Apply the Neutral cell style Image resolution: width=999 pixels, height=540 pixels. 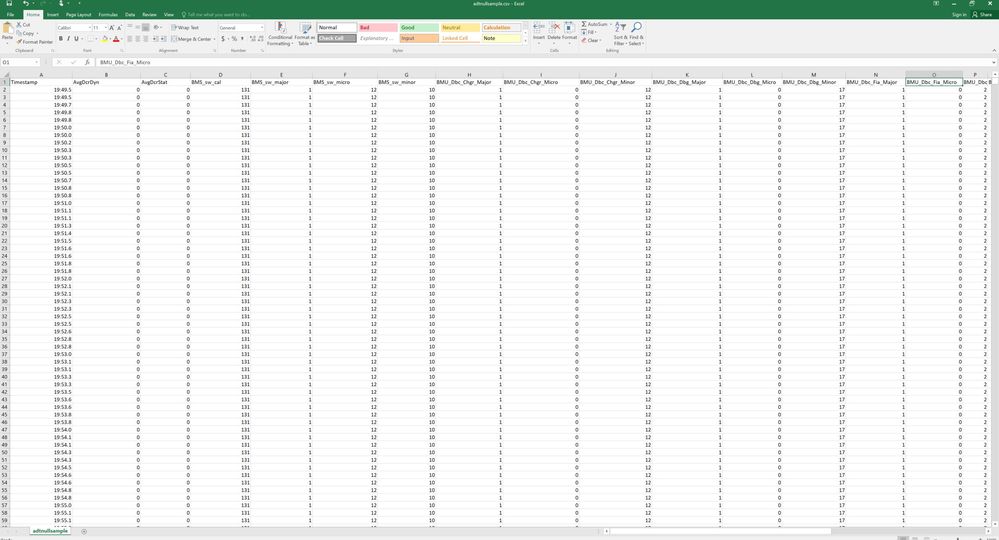(x=460, y=27)
